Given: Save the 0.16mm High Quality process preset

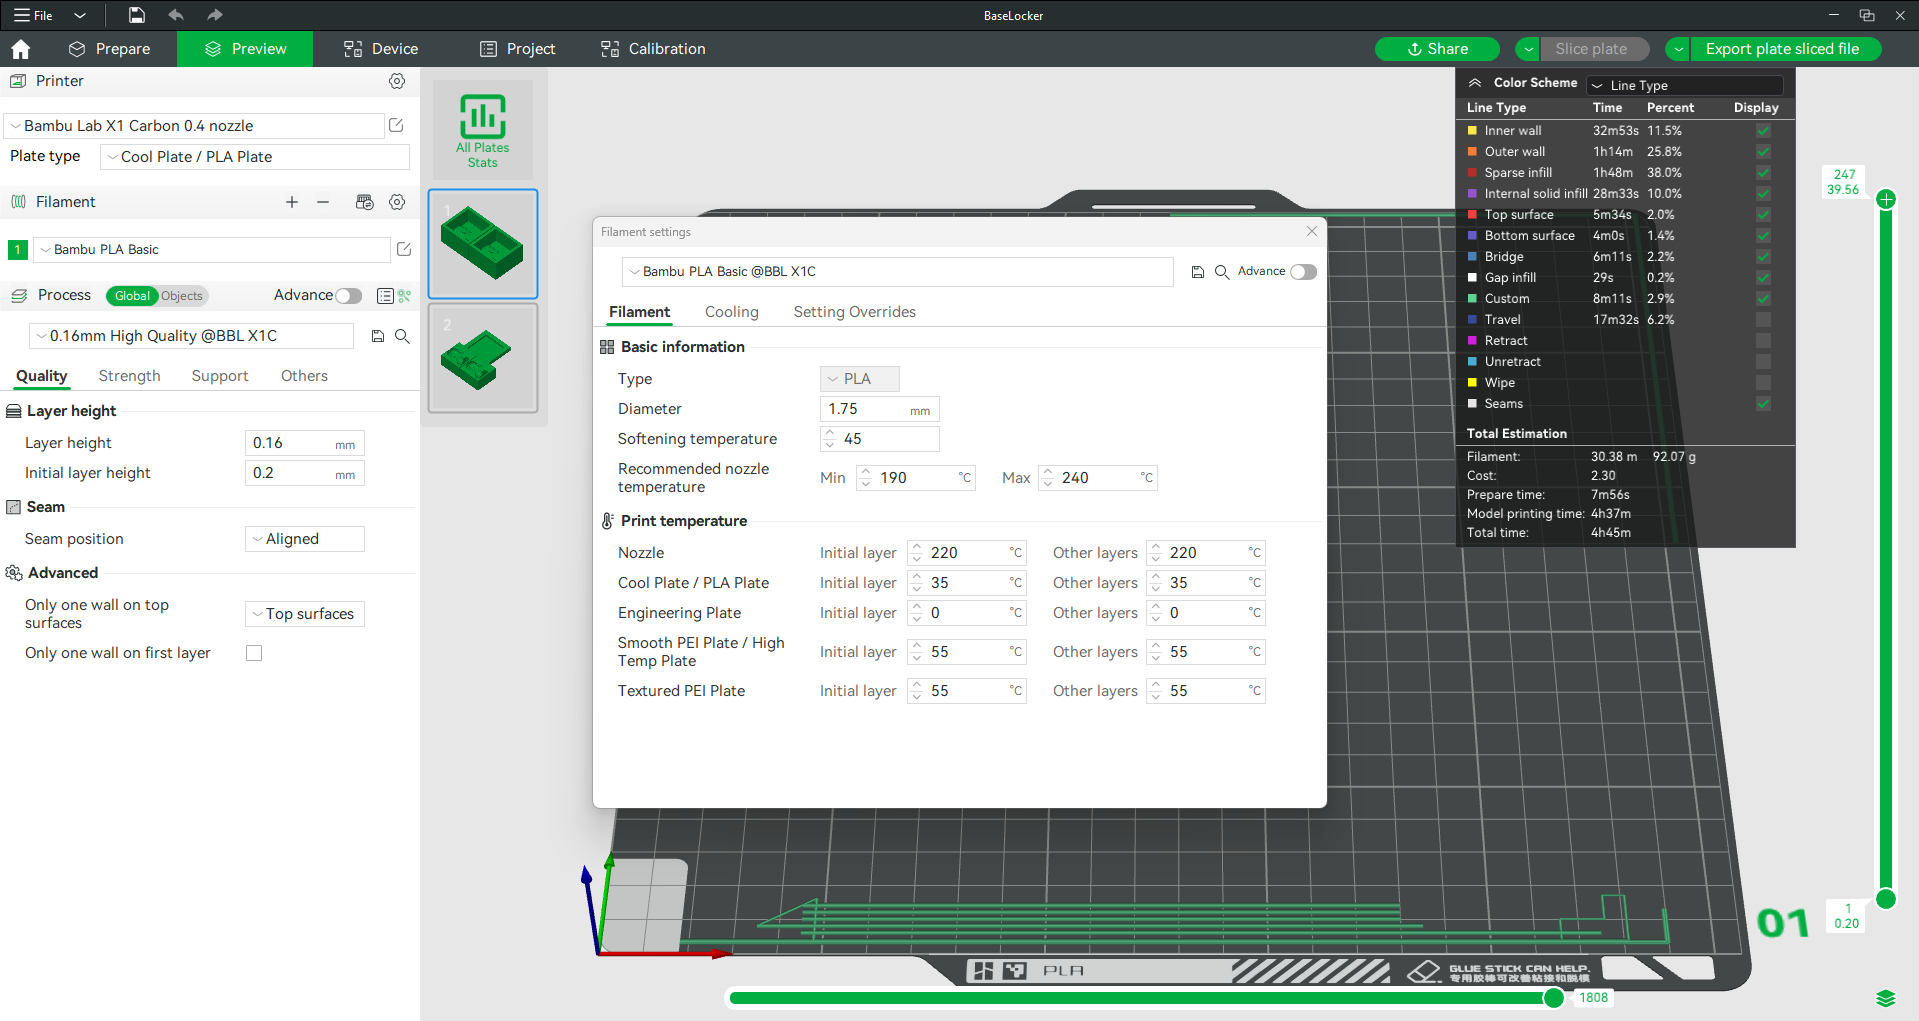Looking at the screenshot, I should pyautogui.click(x=378, y=336).
